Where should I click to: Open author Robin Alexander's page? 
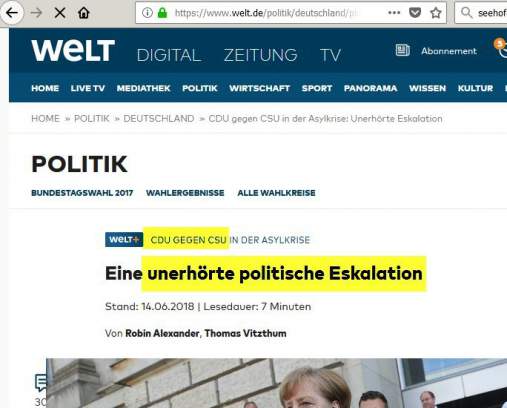coord(162,333)
